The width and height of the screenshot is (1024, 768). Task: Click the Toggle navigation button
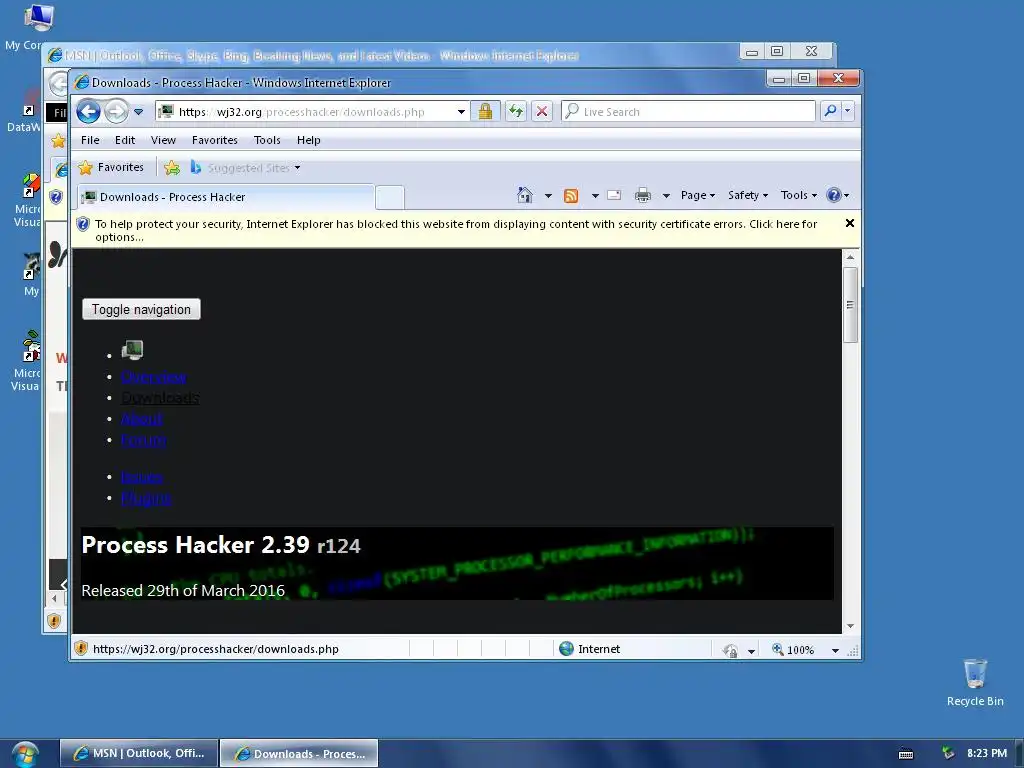pos(141,310)
